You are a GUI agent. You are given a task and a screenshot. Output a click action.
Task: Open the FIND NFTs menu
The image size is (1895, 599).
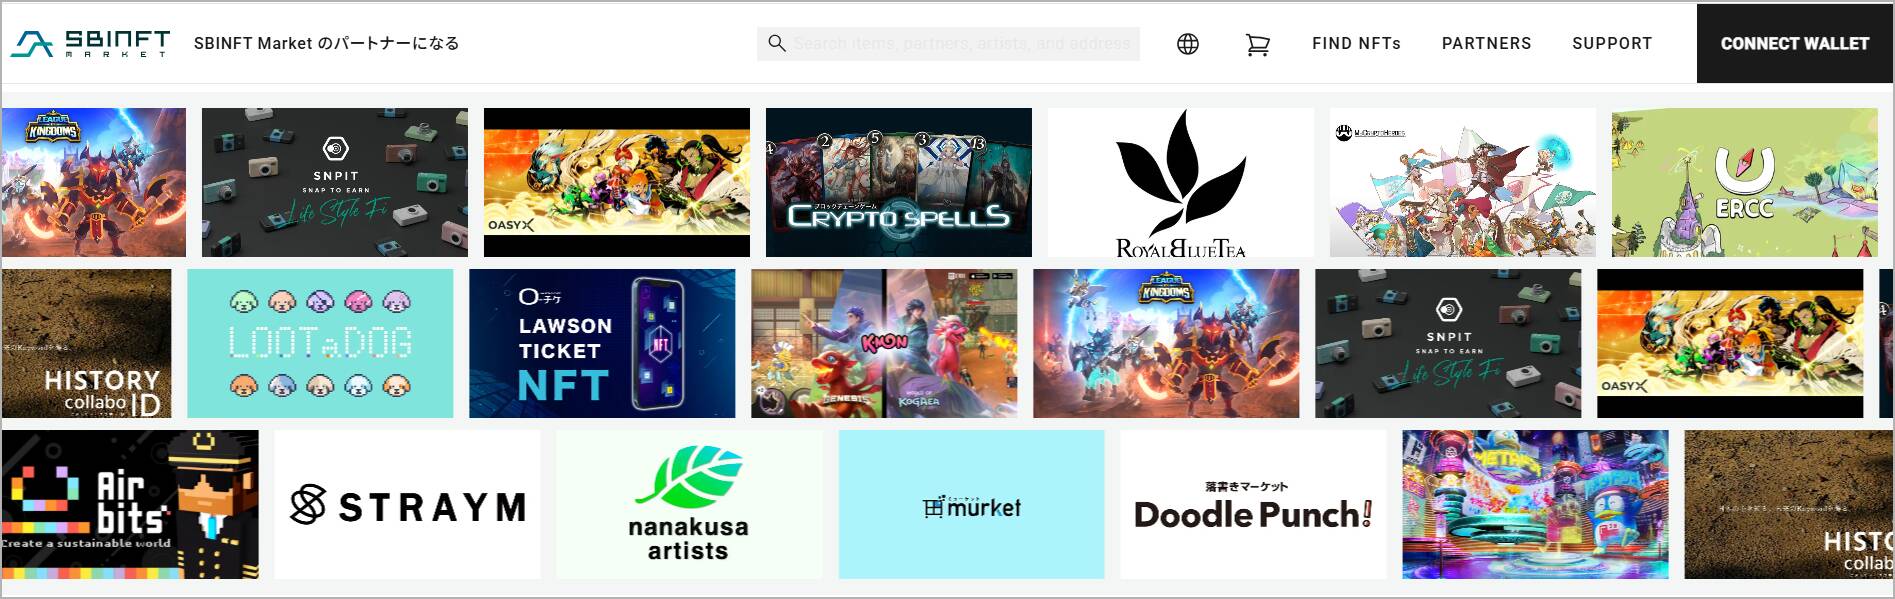1356,43
